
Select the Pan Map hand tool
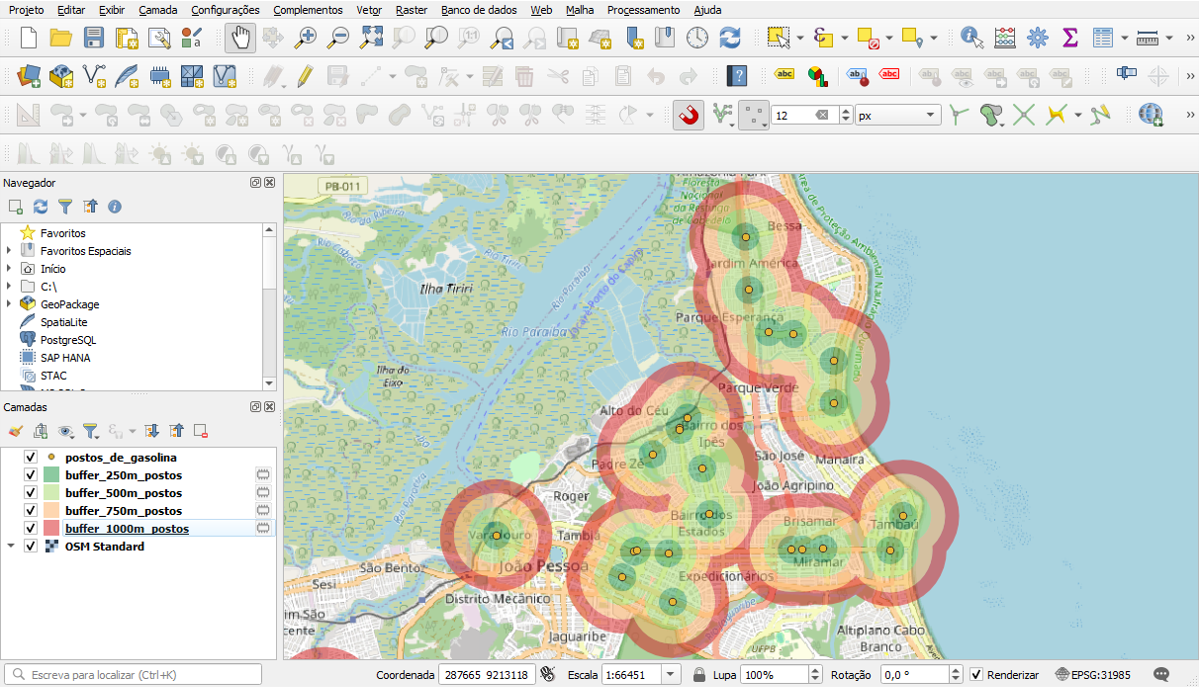240,38
